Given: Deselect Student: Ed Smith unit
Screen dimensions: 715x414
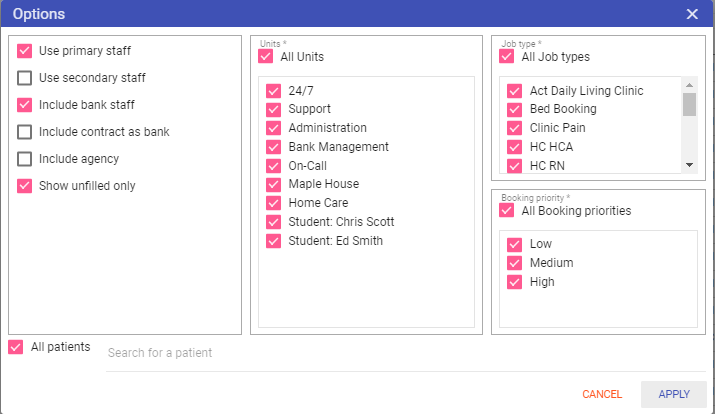Looking at the screenshot, I should point(274,241).
